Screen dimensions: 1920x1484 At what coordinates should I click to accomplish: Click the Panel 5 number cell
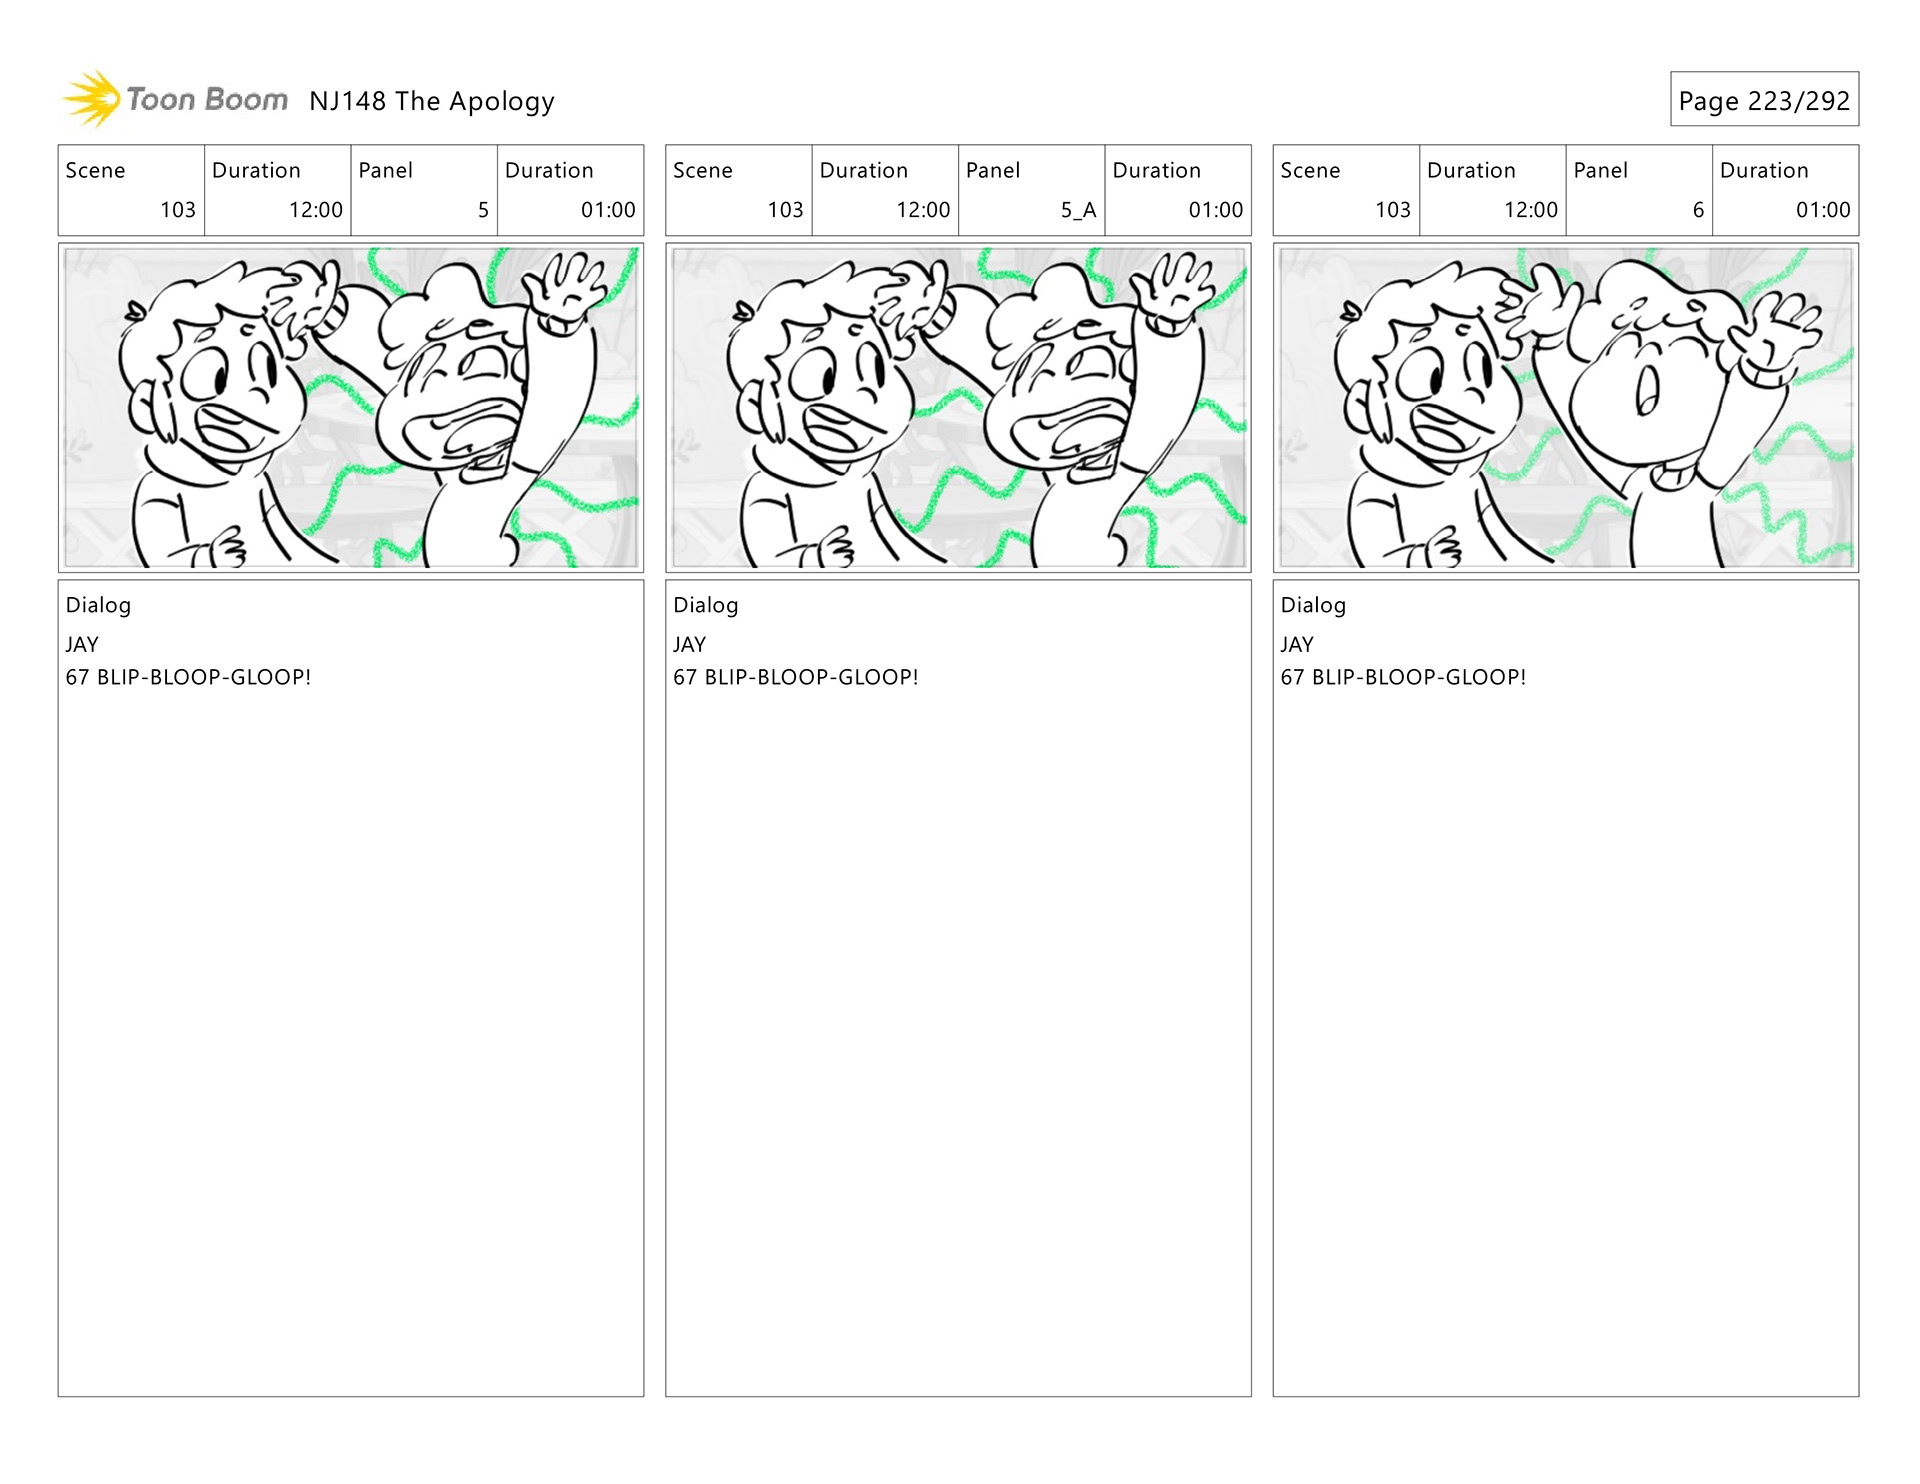point(424,190)
